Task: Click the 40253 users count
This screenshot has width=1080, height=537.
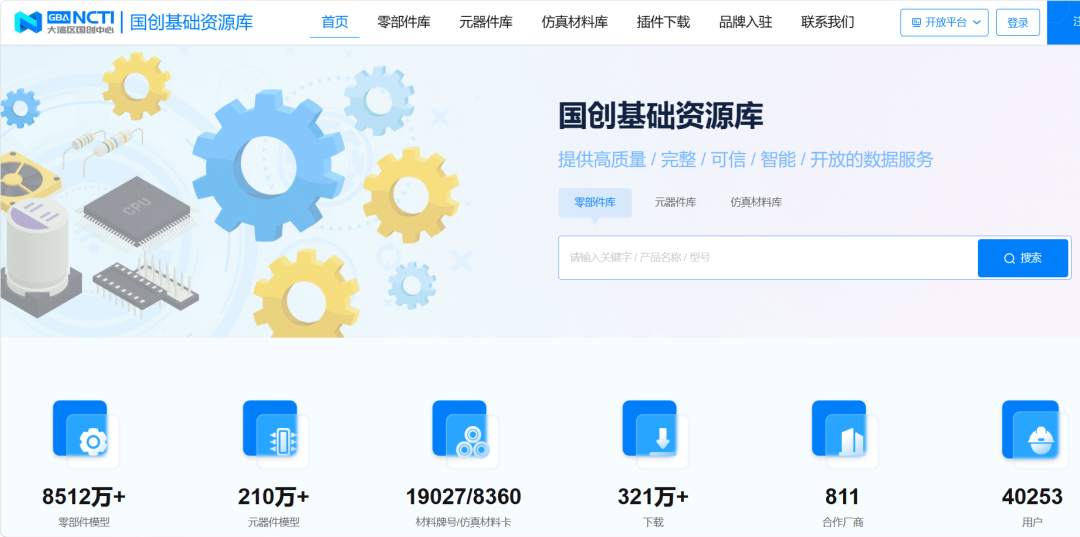Action: (x=1032, y=496)
